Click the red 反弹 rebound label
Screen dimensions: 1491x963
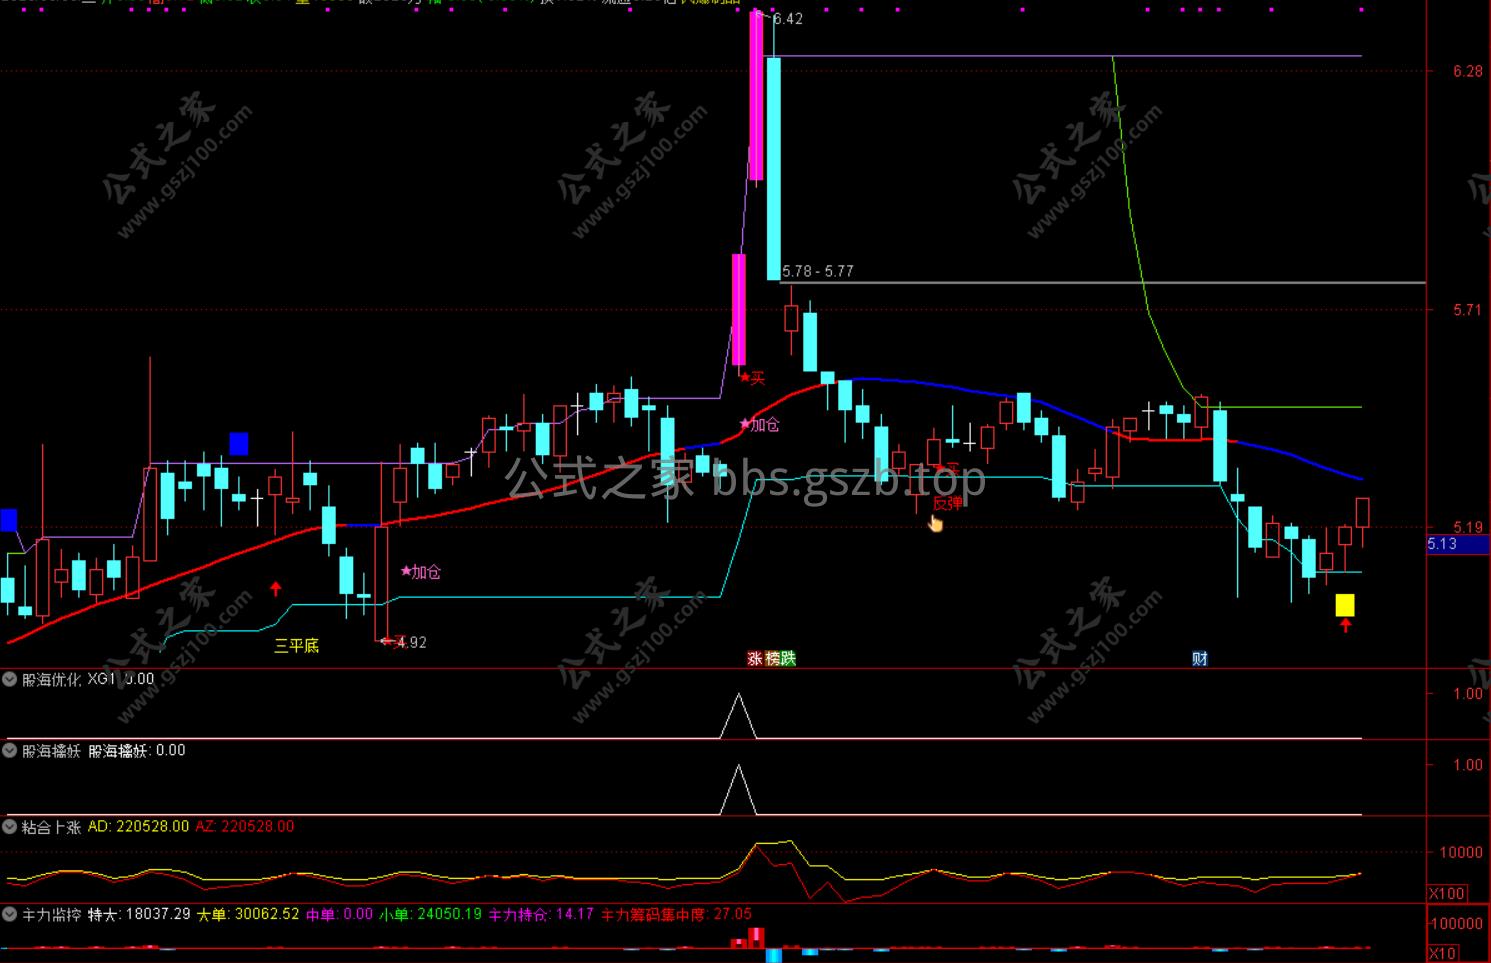pos(947,503)
